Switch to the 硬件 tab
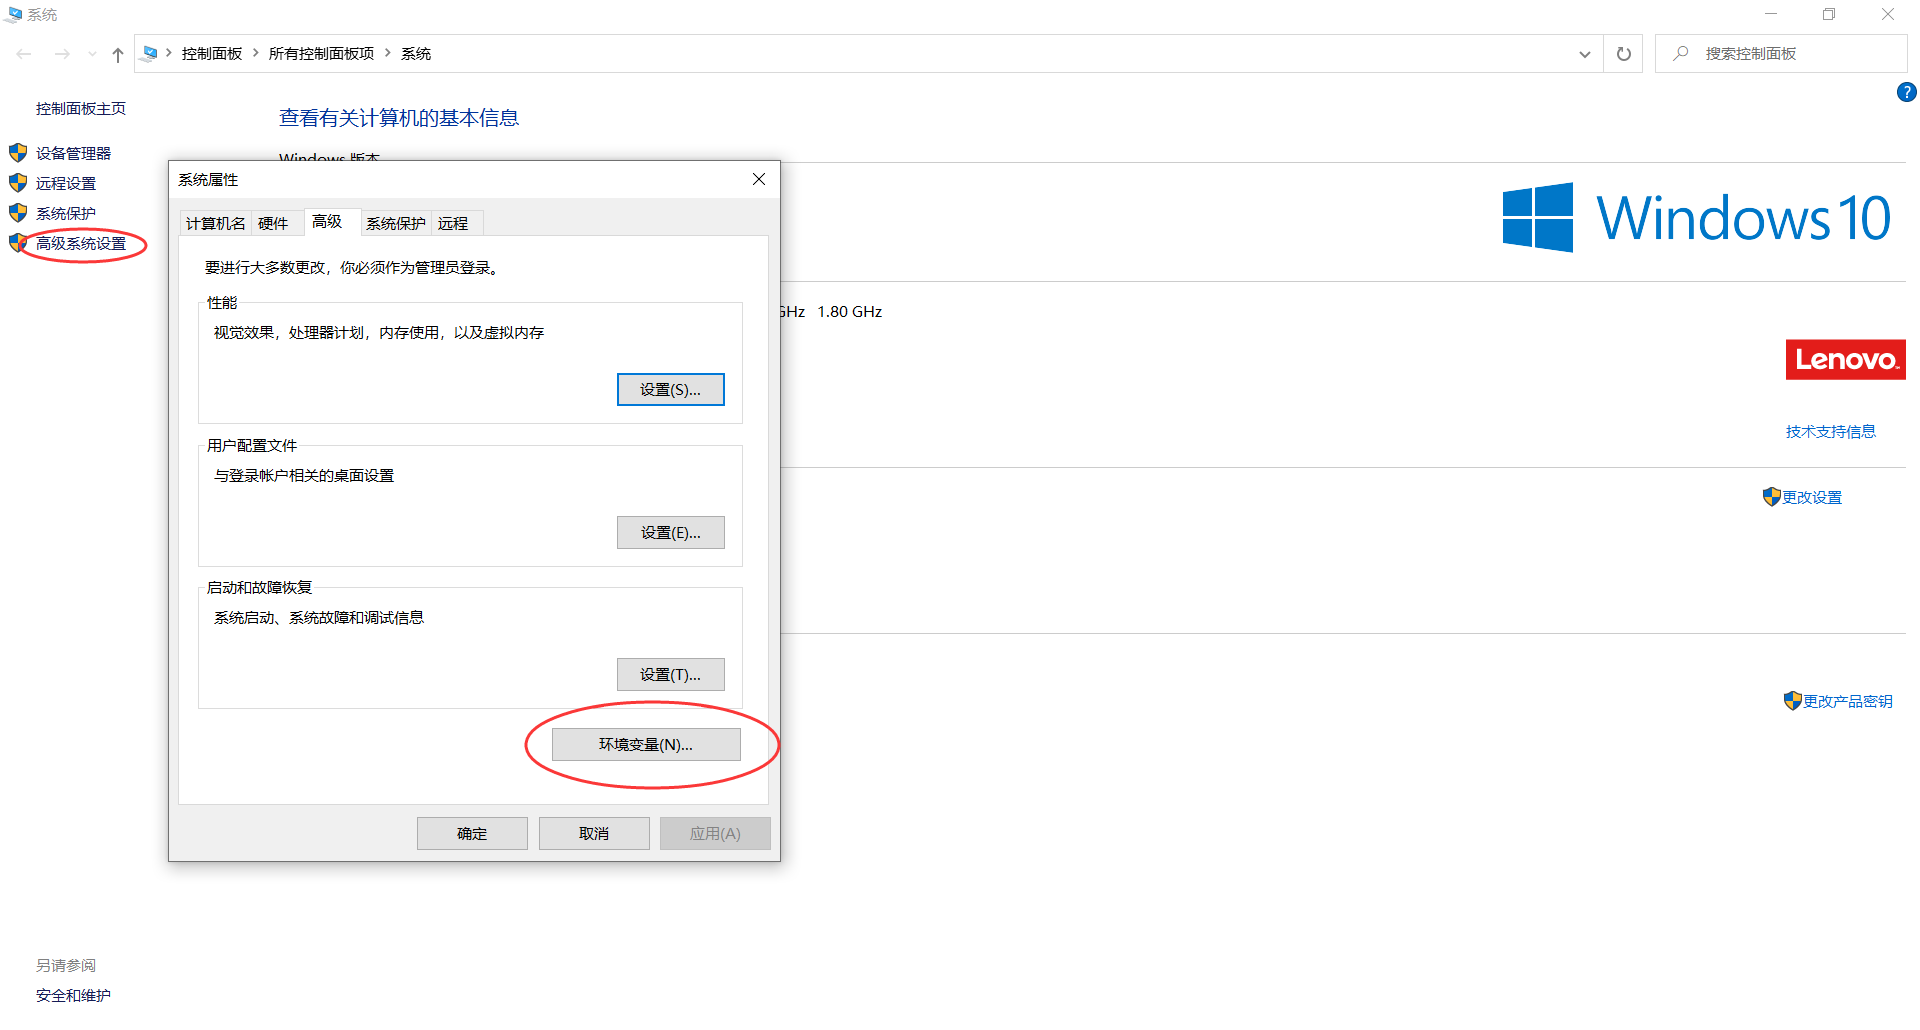The width and height of the screenshot is (1920, 1030). 273,223
